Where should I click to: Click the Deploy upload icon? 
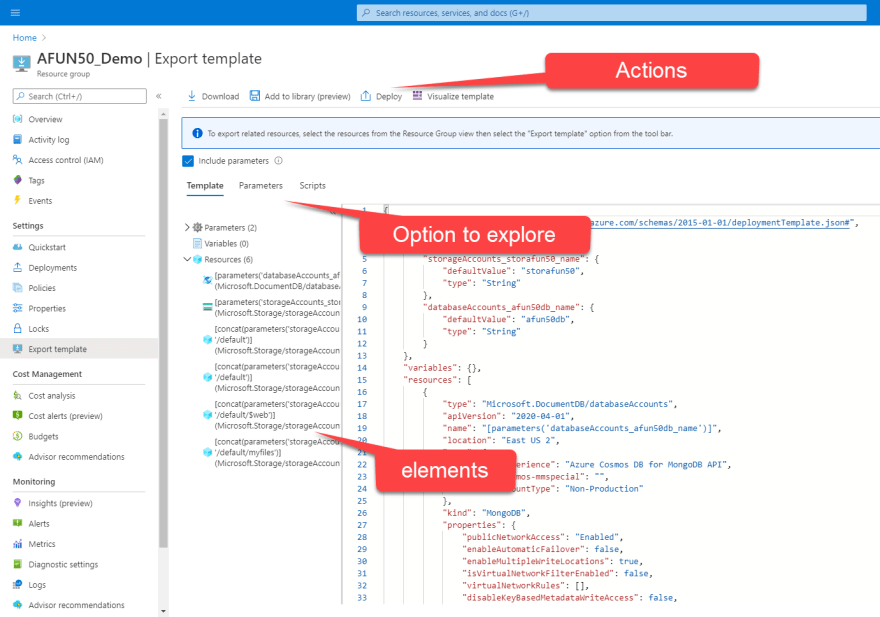click(366, 96)
